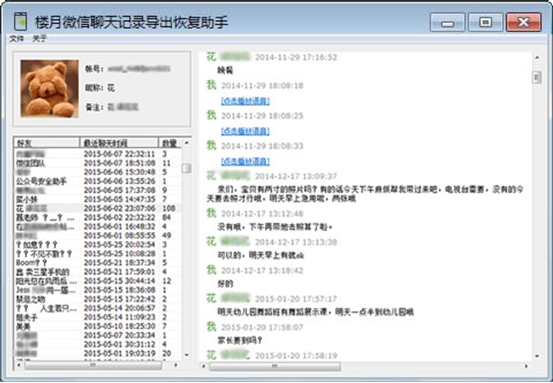The height and width of the screenshot is (383, 553).
Task: Click the message count 84 cell
Action: (x=166, y=218)
